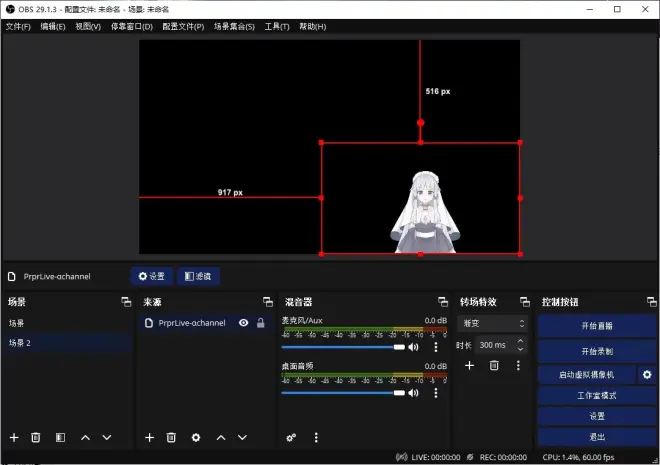Screen dimensions: 660x465
Task: Click 设置 button in controls panel
Action: tap(597, 416)
